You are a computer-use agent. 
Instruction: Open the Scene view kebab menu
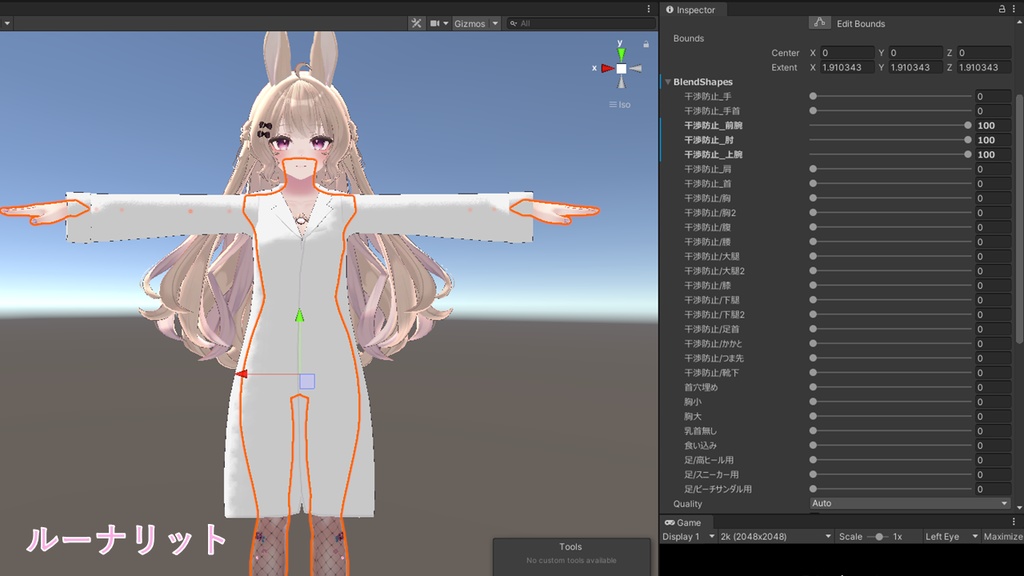tap(648, 9)
